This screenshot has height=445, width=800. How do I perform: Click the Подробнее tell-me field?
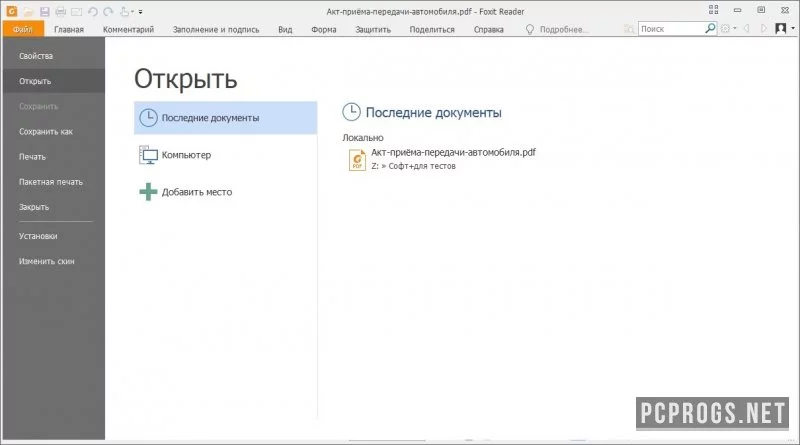(563, 30)
